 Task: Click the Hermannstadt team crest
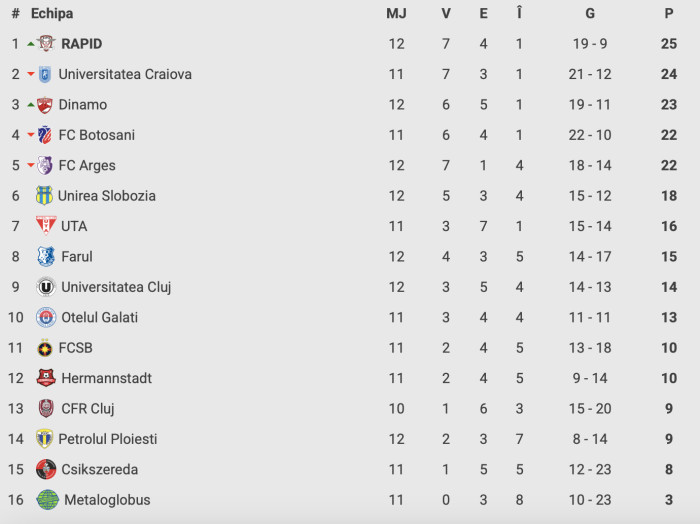[46, 378]
